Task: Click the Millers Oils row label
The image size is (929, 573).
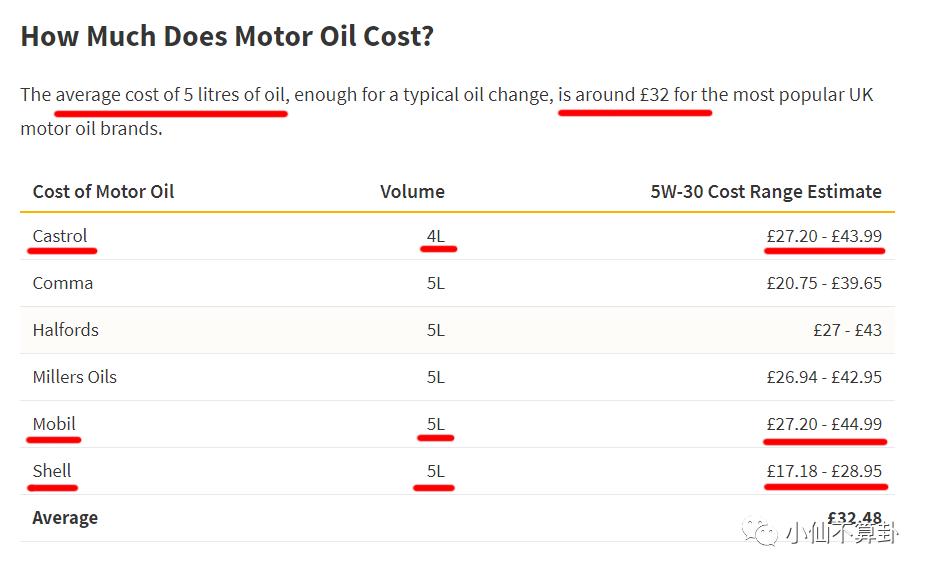Action: pos(75,377)
